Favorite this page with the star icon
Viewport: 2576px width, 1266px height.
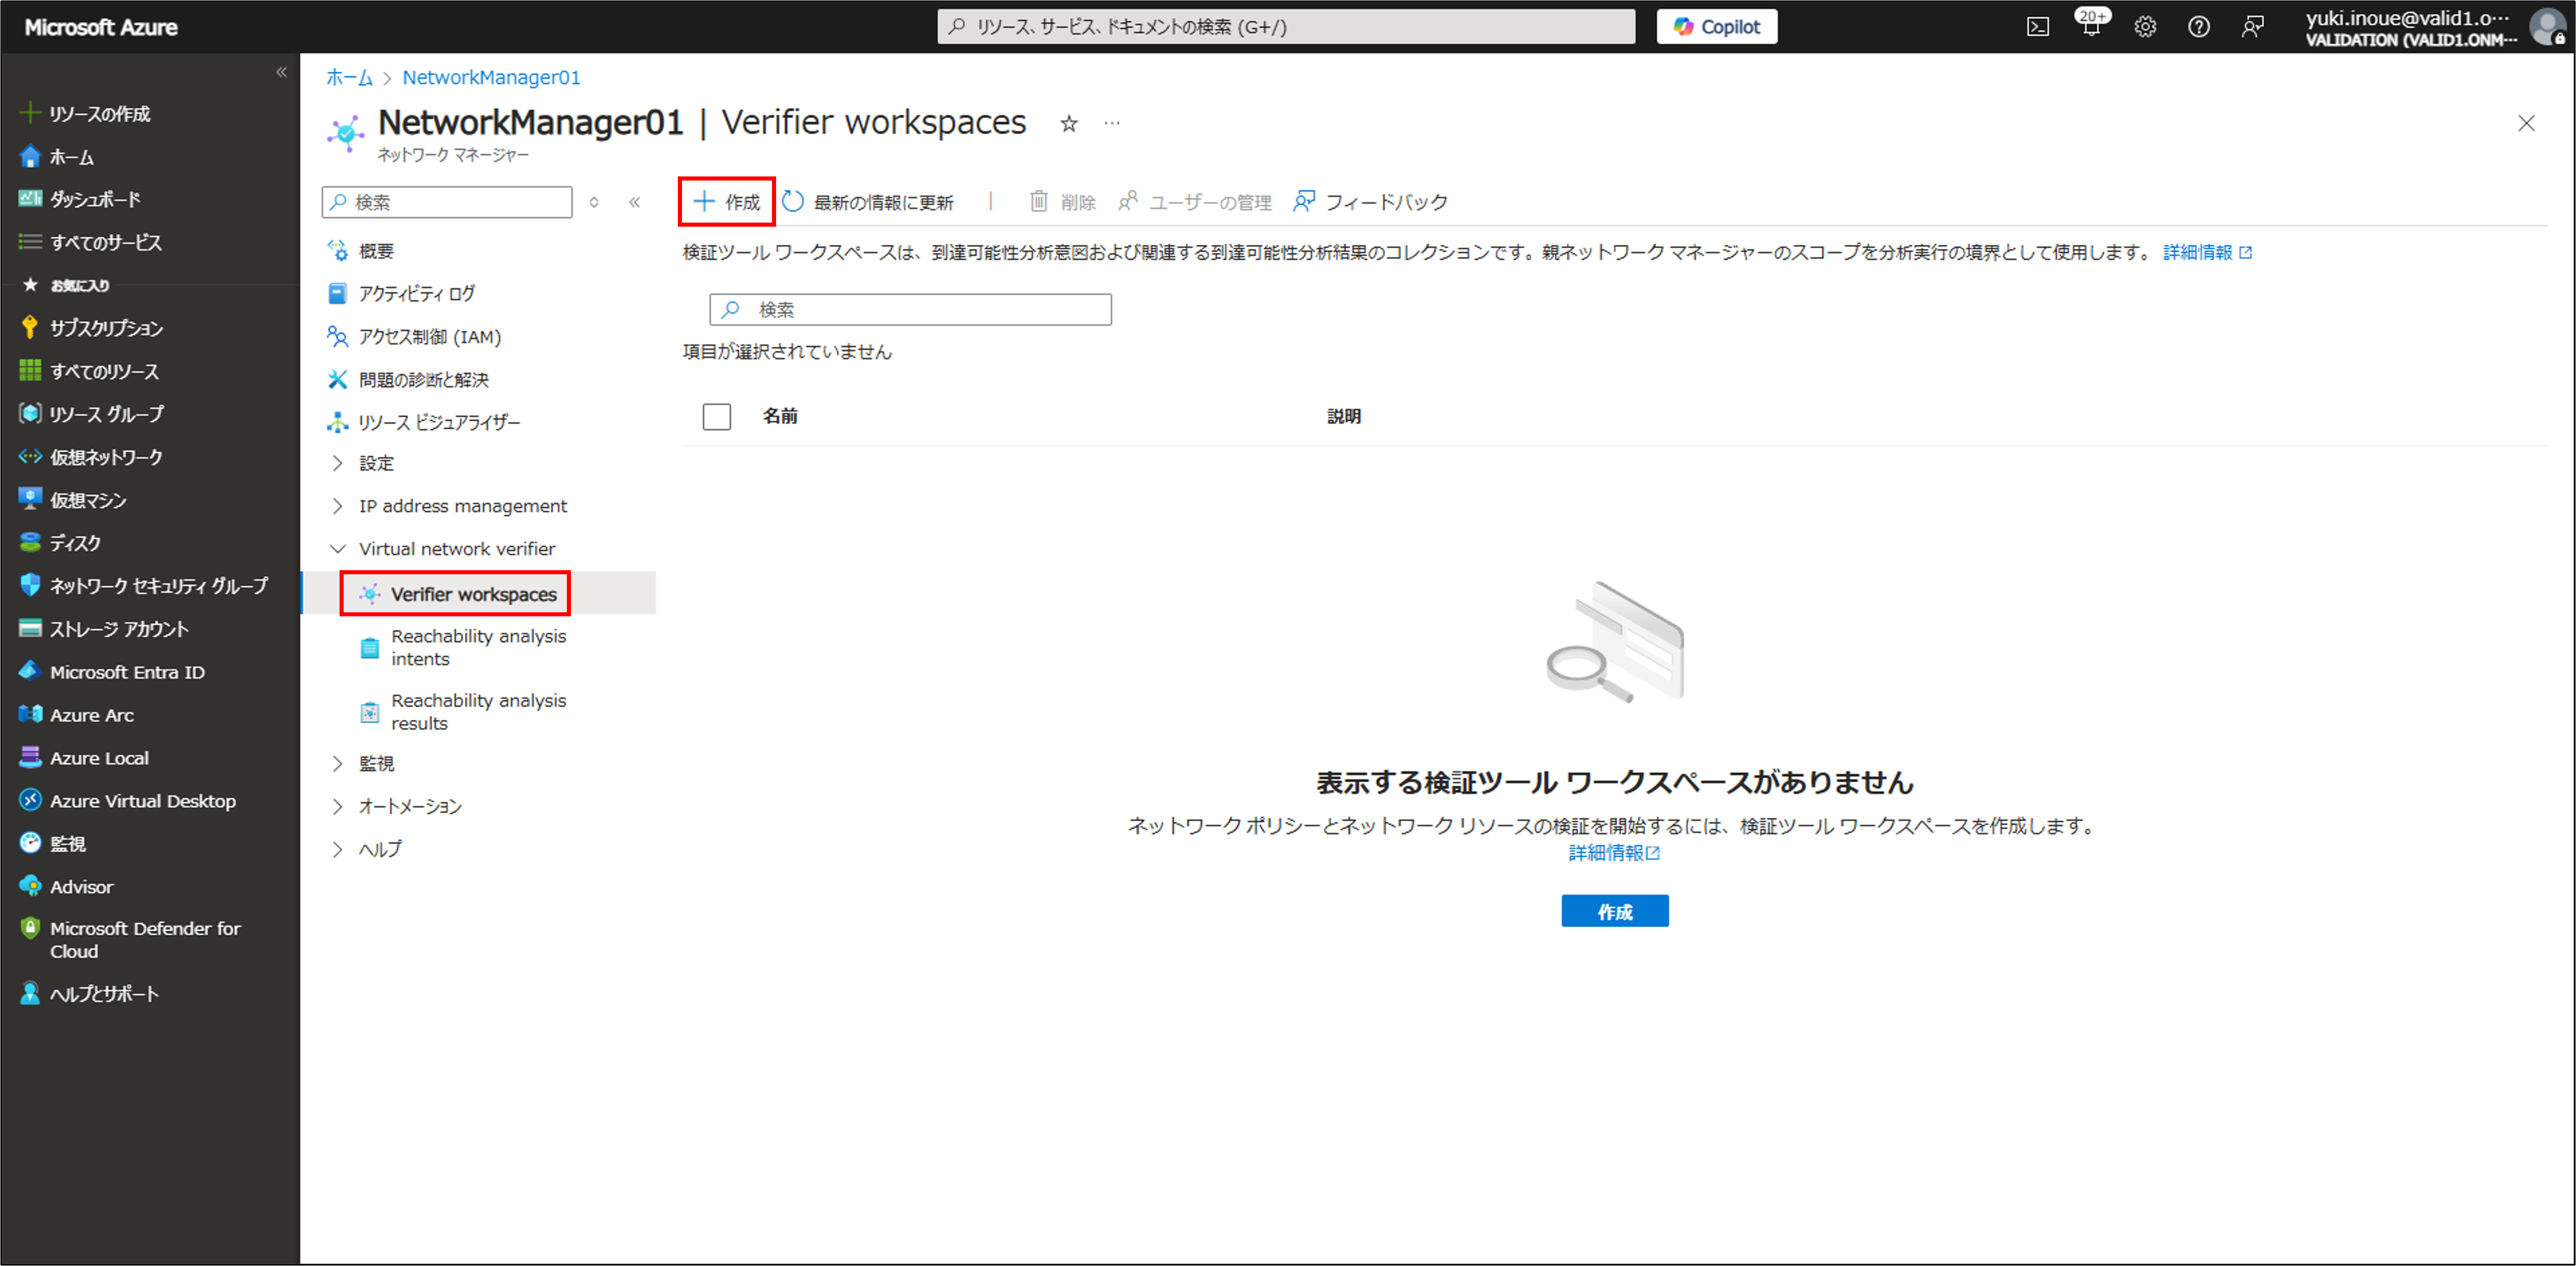tap(1069, 124)
